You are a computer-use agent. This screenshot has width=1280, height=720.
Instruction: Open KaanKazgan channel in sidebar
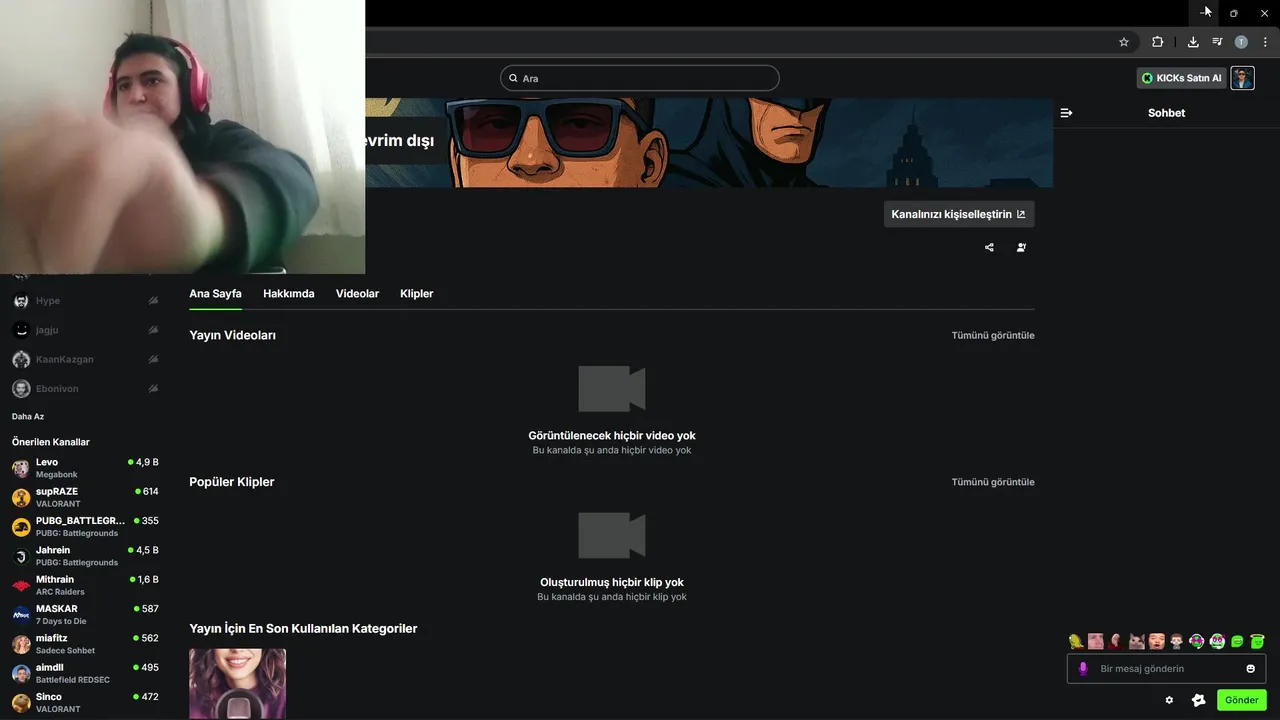point(85,359)
